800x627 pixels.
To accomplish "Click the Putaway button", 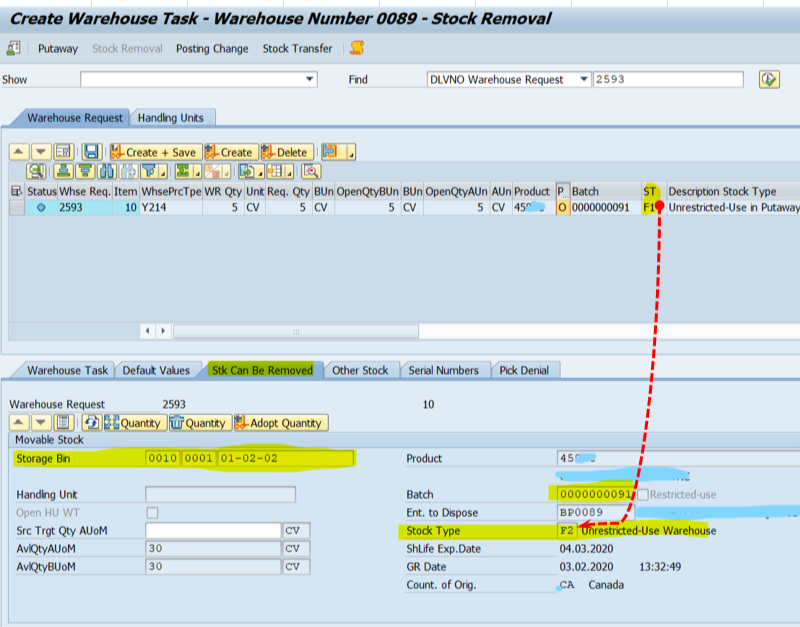I will (58, 49).
